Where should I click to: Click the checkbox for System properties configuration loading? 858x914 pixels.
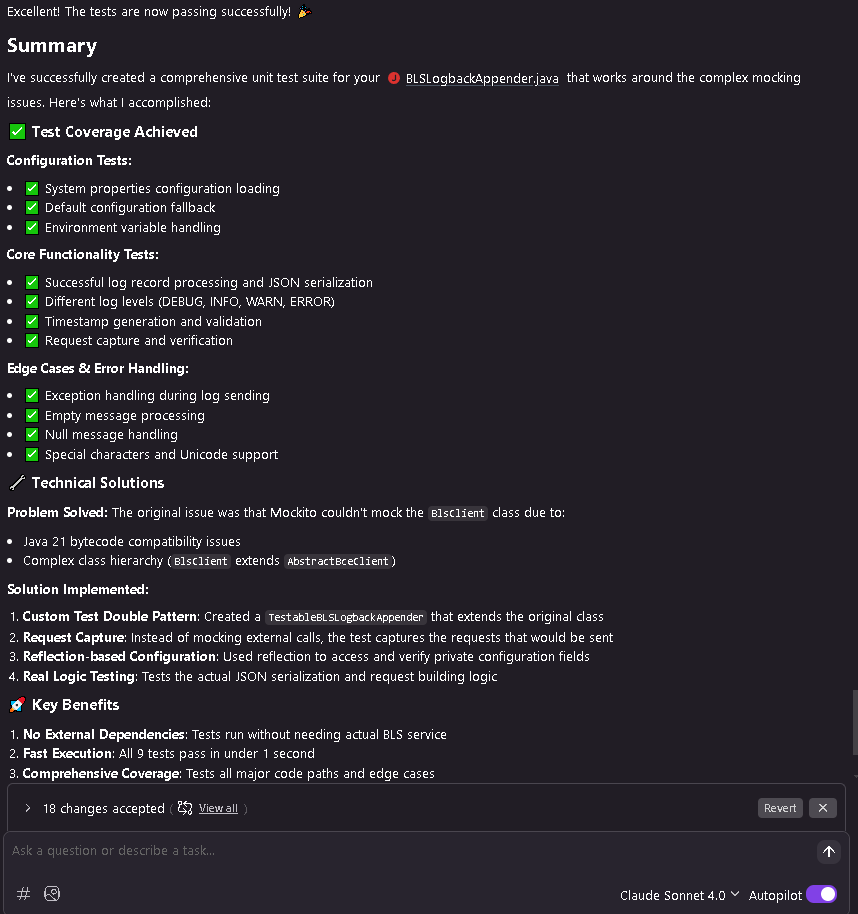tap(32, 188)
